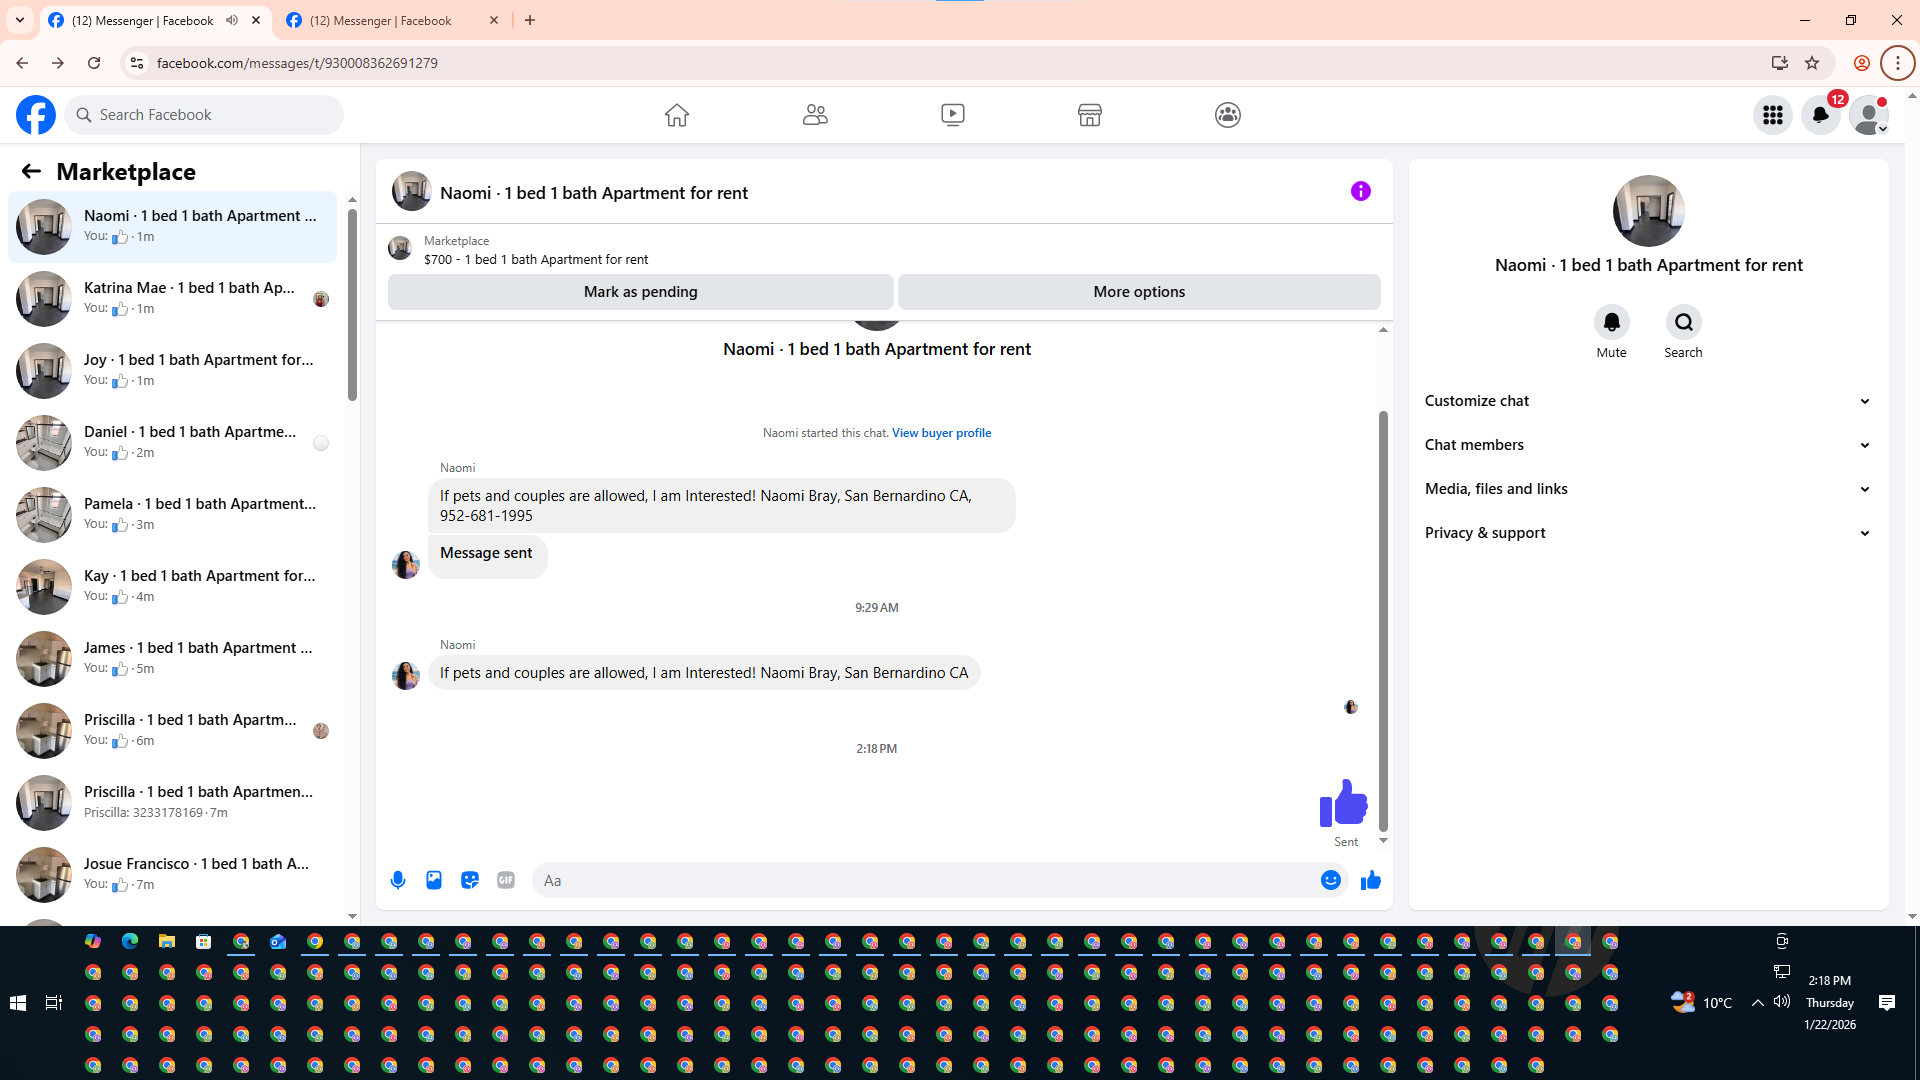Open the $700 apartment listing link
1920x1080 pixels.
(x=536, y=260)
